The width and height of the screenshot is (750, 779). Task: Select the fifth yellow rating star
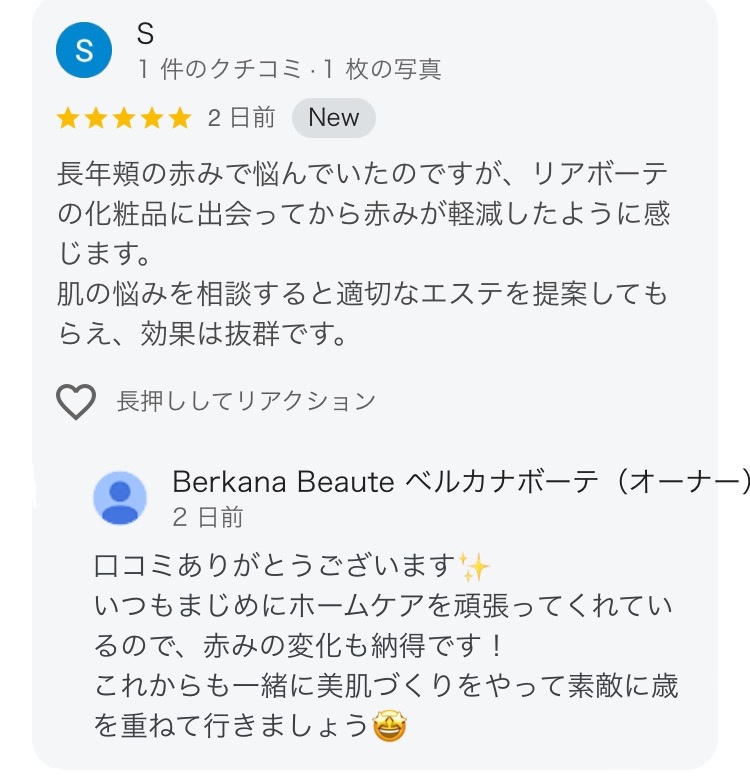pyautogui.click(x=180, y=119)
